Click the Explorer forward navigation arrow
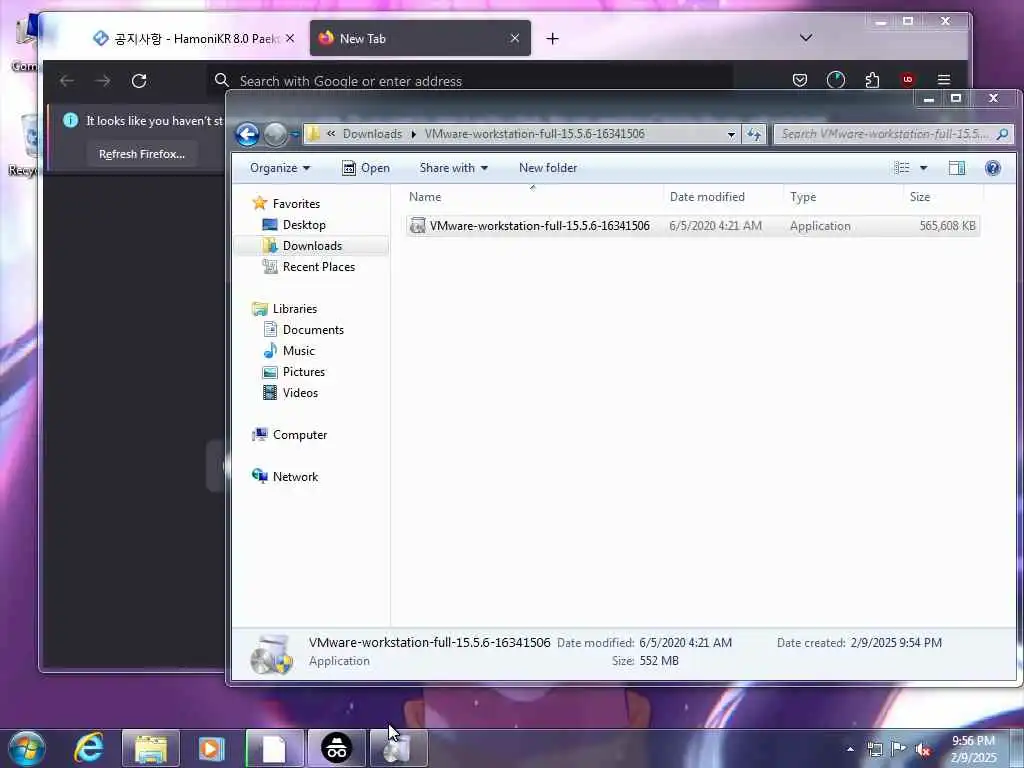 276,135
